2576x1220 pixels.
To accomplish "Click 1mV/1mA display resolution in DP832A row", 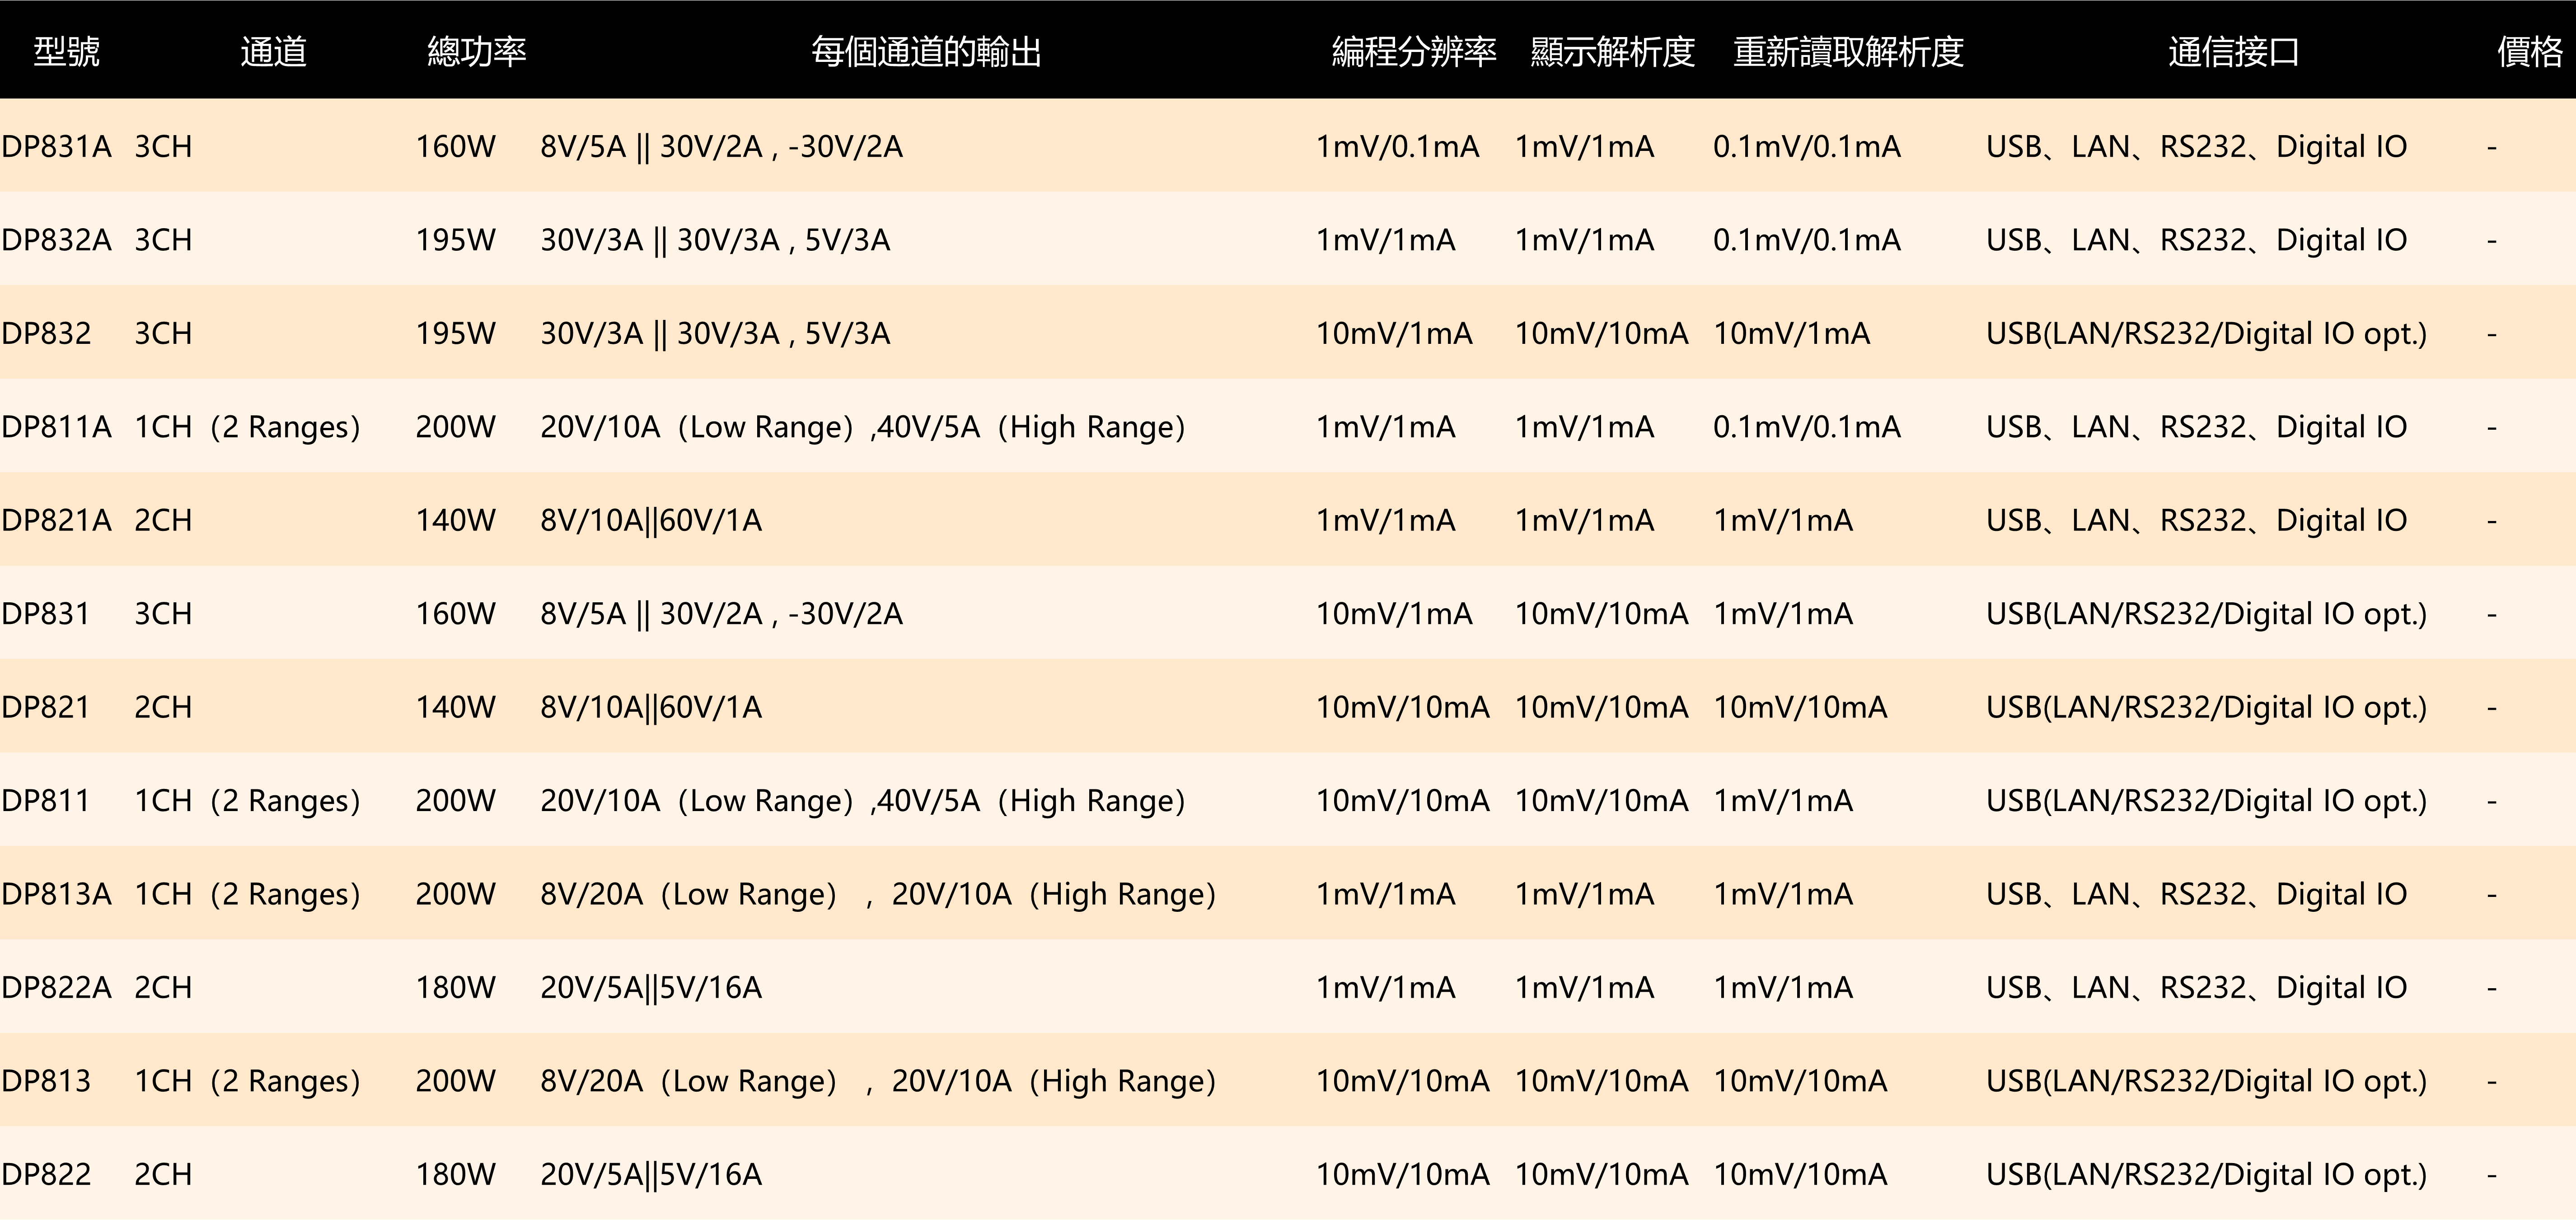I will pyautogui.click(x=1584, y=240).
